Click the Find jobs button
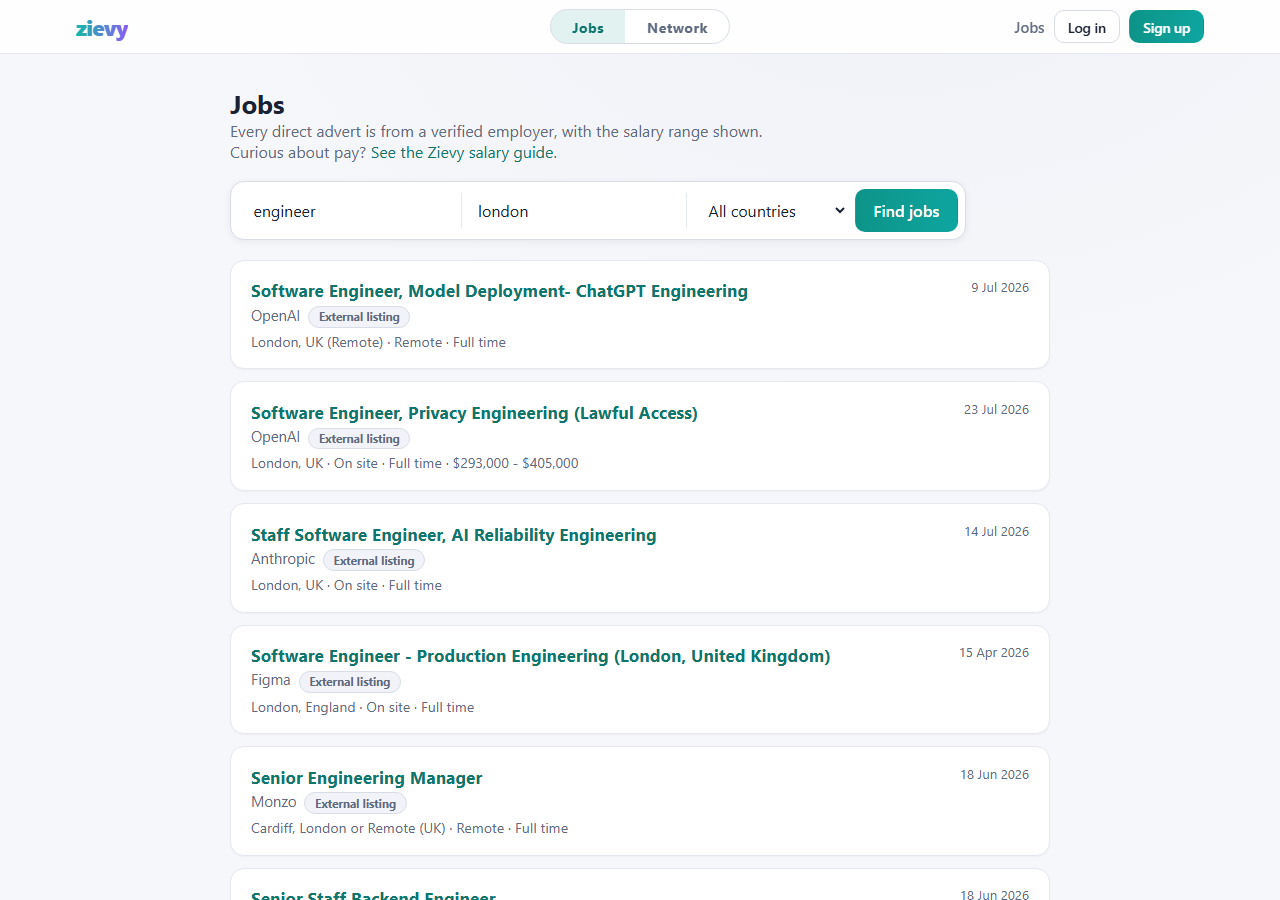This screenshot has width=1280, height=900. (x=906, y=211)
